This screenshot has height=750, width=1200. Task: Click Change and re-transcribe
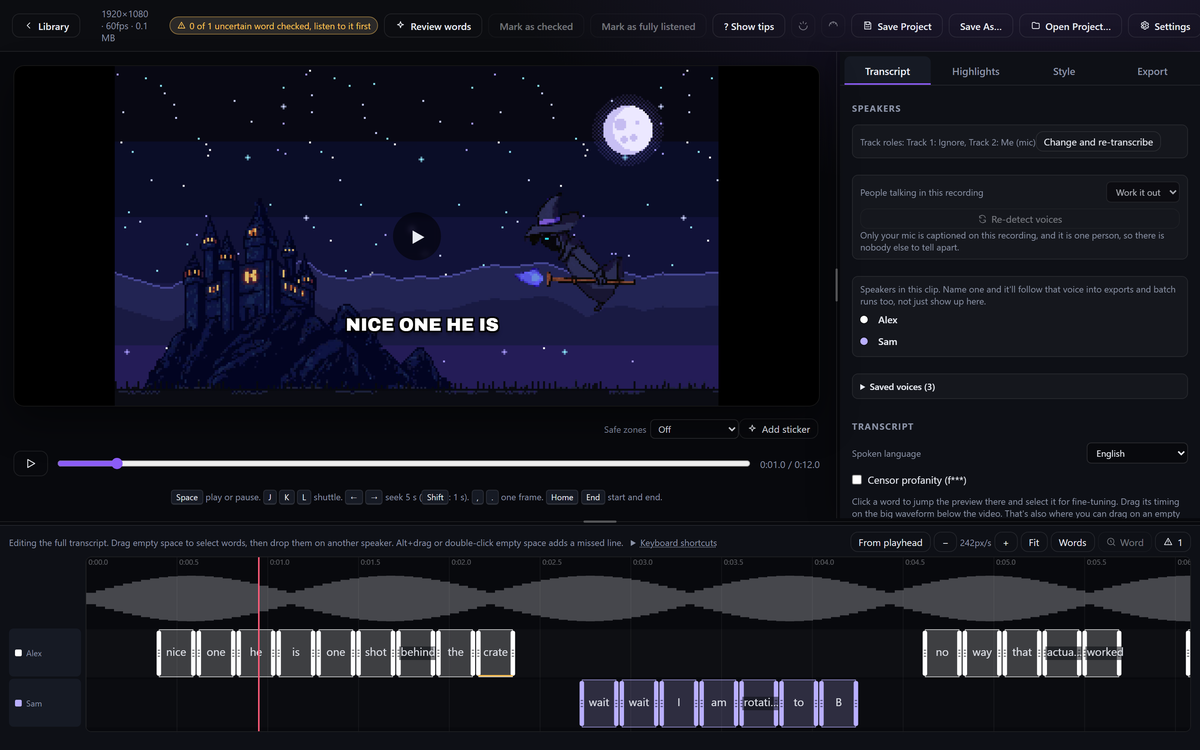[1098, 142]
